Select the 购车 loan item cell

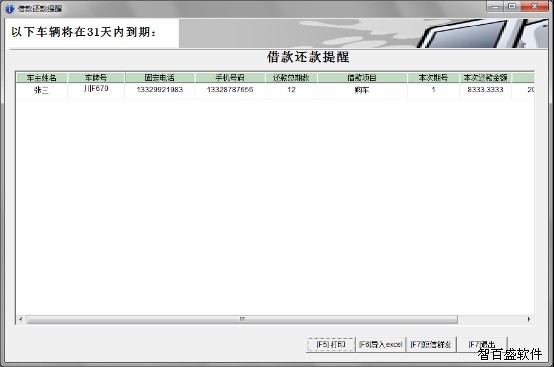tap(362, 90)
